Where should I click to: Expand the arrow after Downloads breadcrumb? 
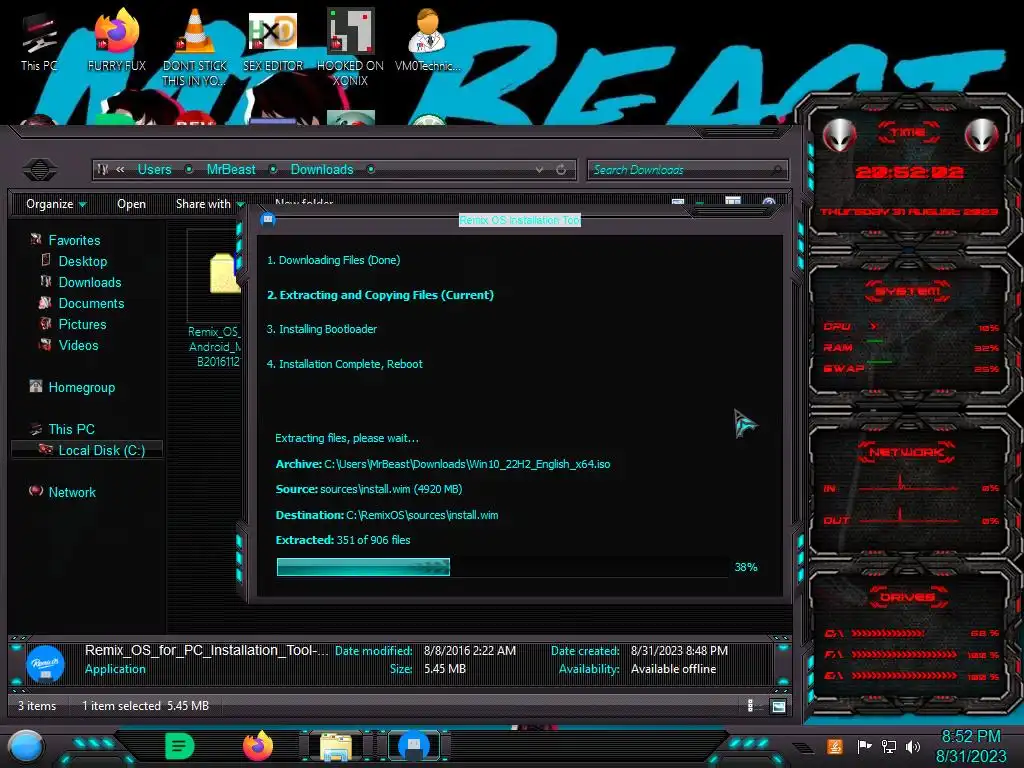(x=370, y=170)
